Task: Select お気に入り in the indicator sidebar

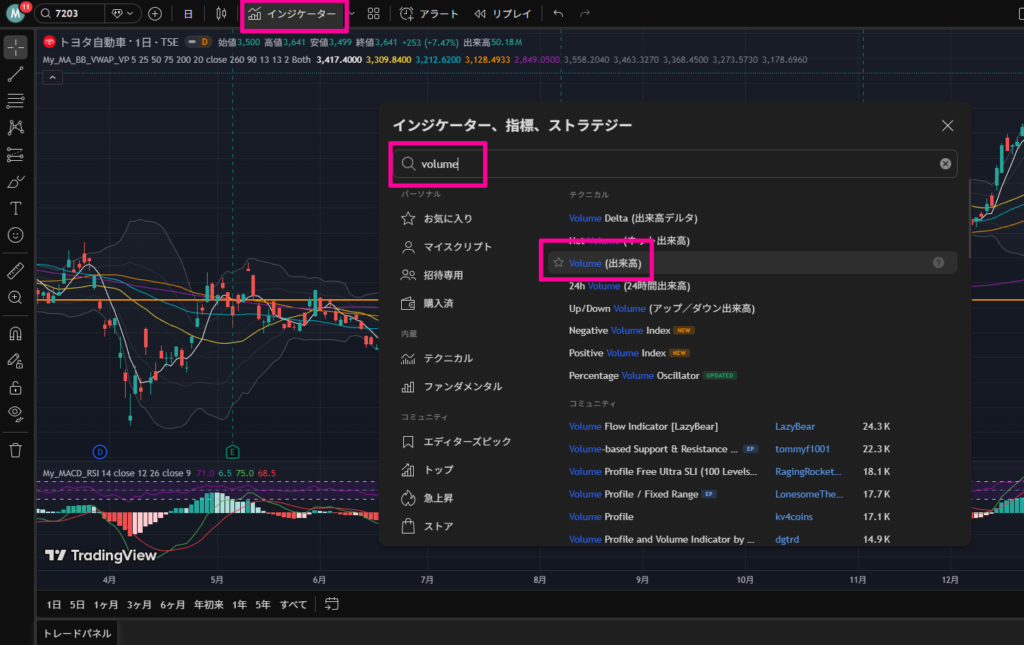Action: click(x=447, y=218)
